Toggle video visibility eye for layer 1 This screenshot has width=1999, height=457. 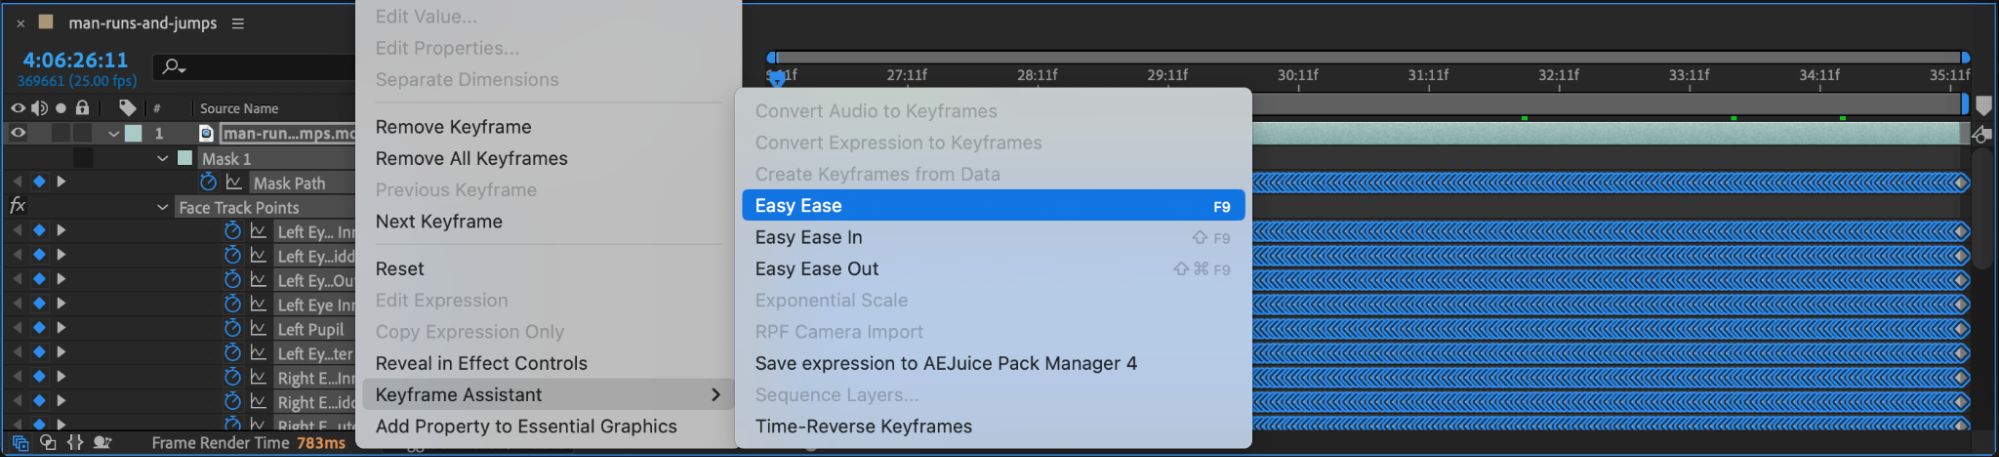18,133
